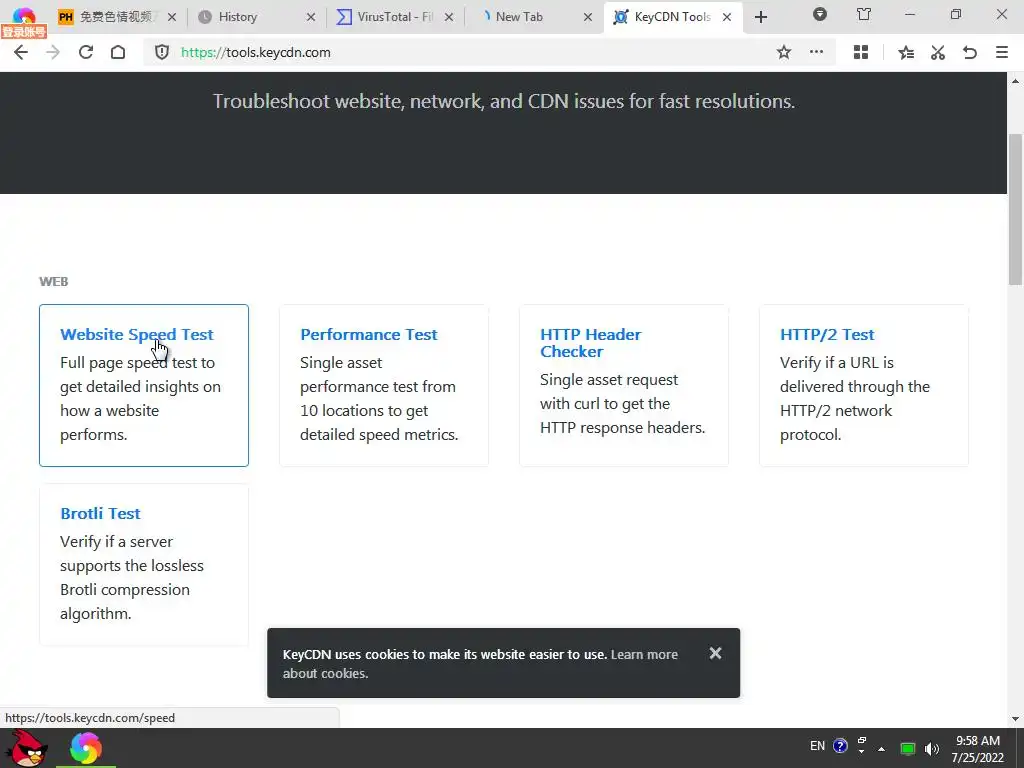The height and width of the screenshot is (768, 1024).
Task: Click the dropdown shield icon in title bar
Action: 820,14
